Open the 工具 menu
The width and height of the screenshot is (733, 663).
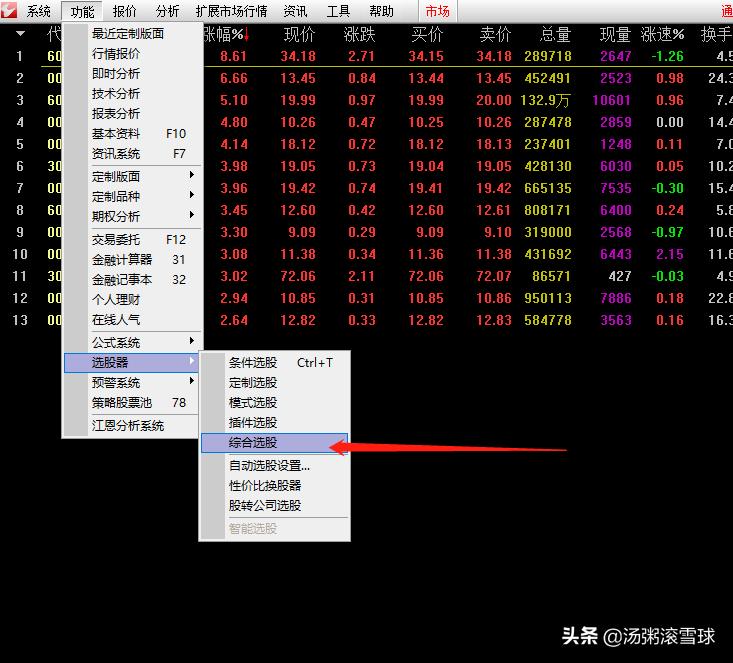coord(338,11)
